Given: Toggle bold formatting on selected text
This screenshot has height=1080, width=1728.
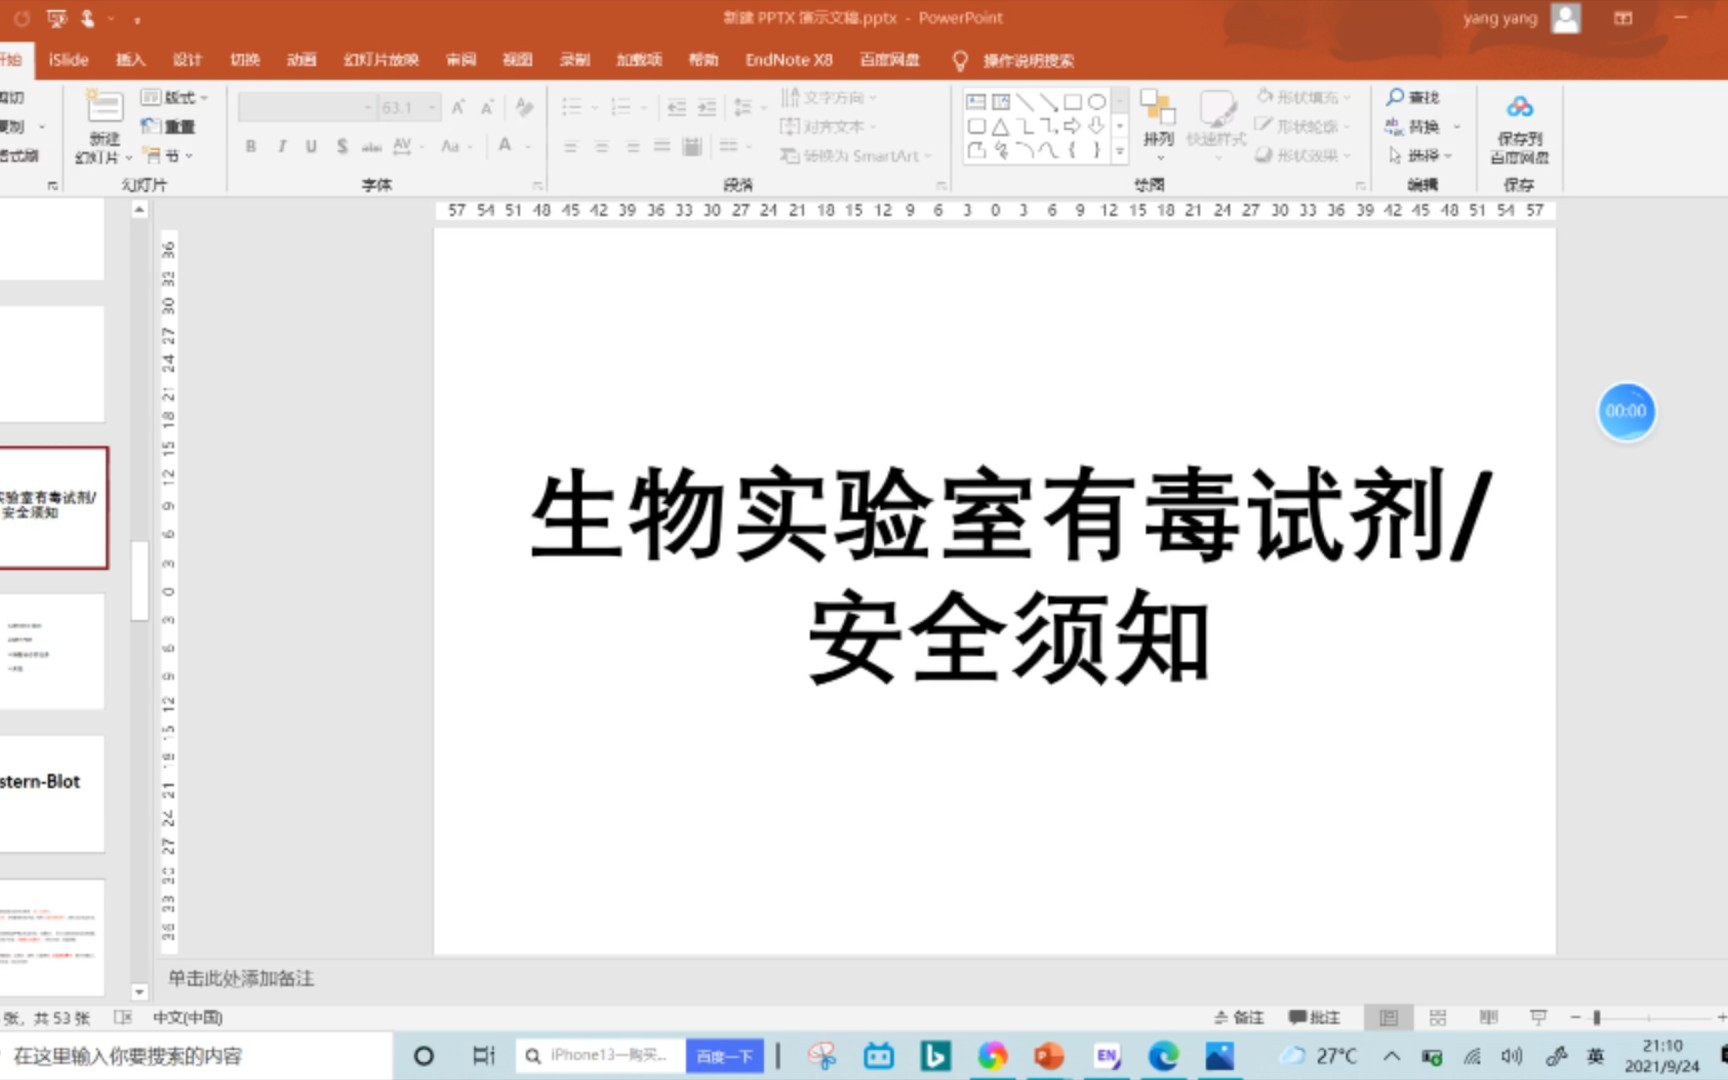Looking at the screenshot, I should click(x=250, y=146).
